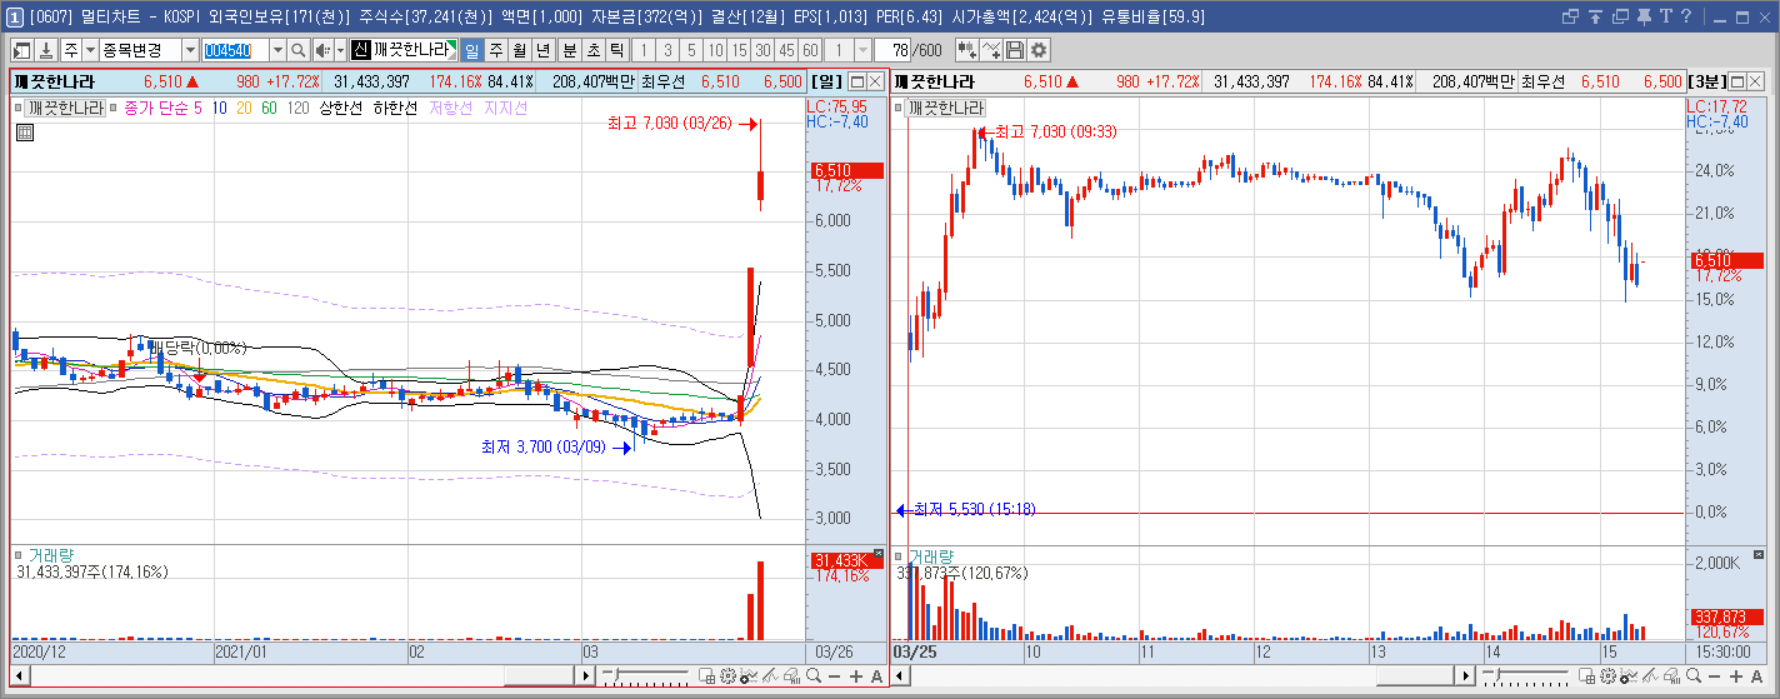1780x699 pixels.
Task: Click the 깨끗한나라 legend label in 3-minute chart
Action: click(x=946, y=108)
